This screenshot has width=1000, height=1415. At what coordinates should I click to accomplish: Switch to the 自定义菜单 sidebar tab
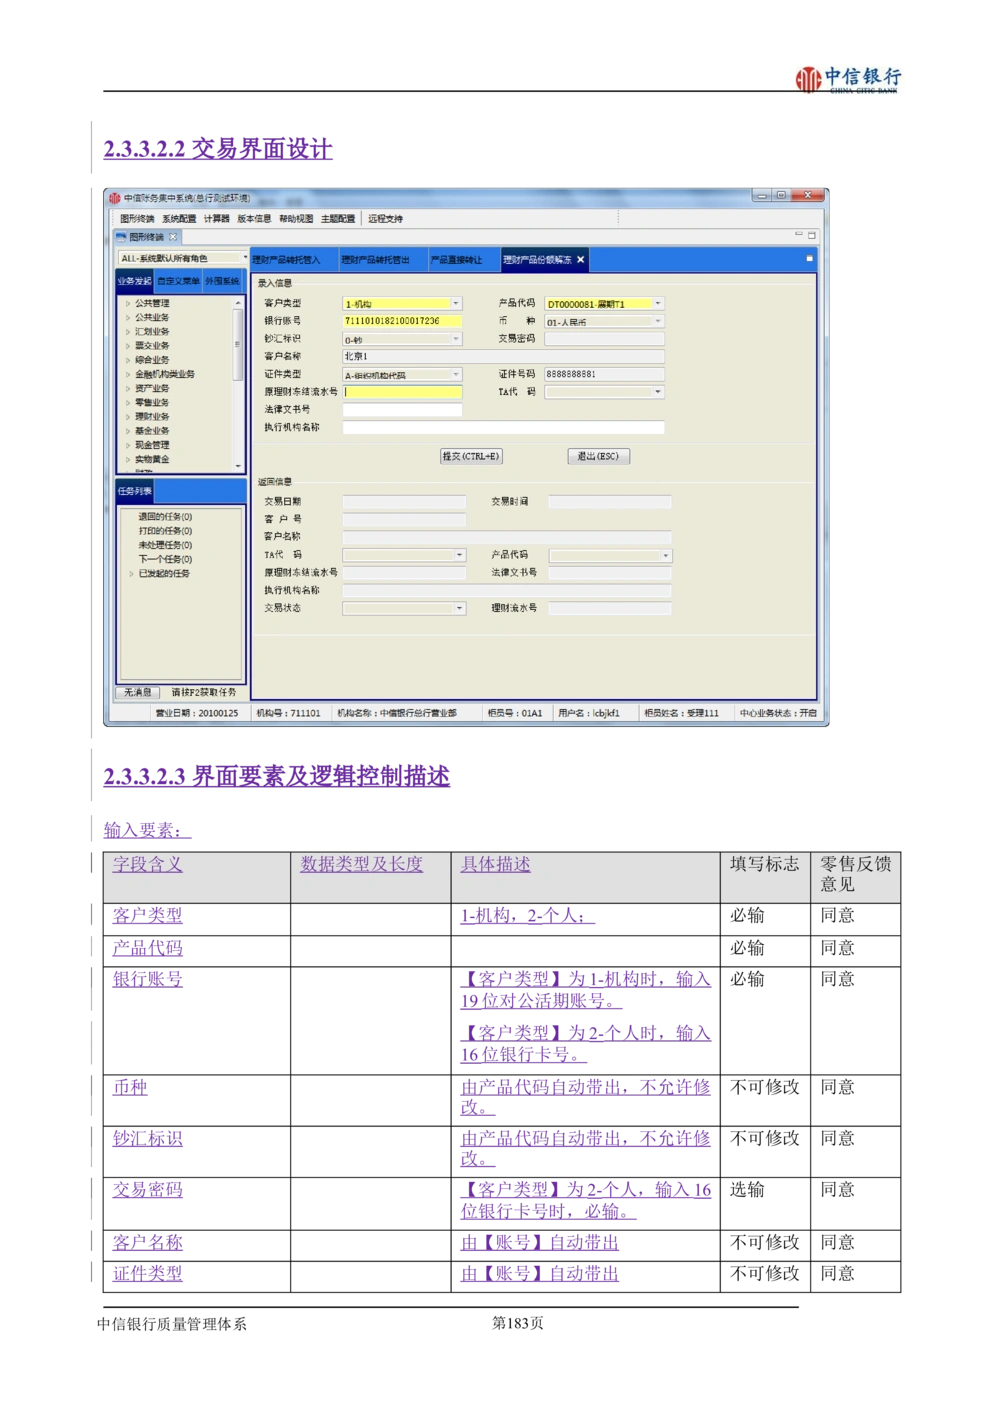click(178, 282)
